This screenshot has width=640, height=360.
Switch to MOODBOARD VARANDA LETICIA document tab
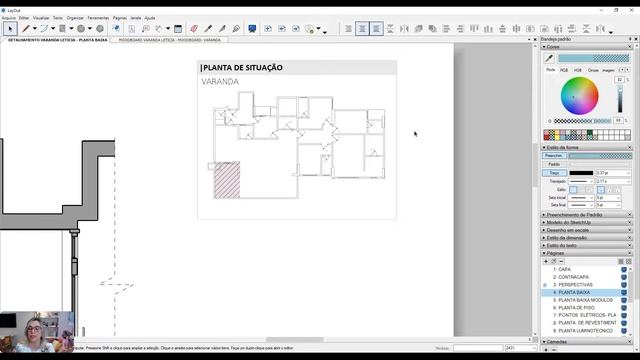click(x=169, y=40)
